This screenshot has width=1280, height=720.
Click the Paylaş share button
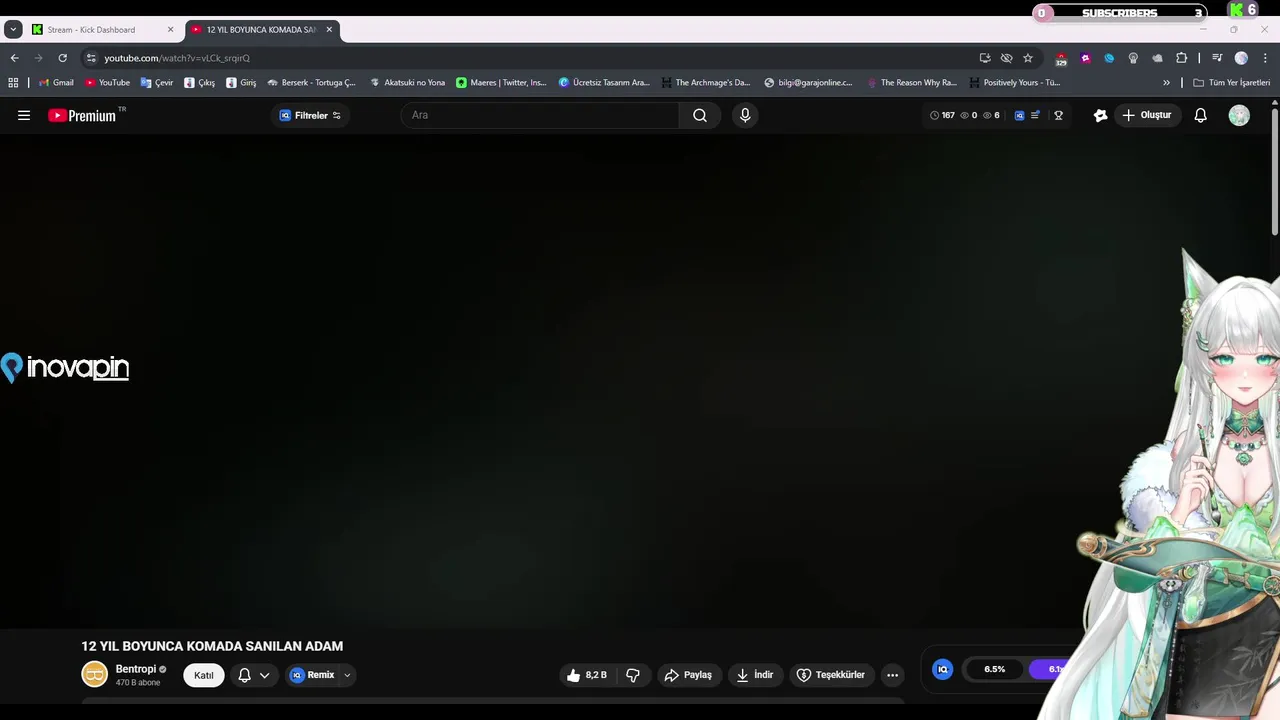[x=689, y=675]
